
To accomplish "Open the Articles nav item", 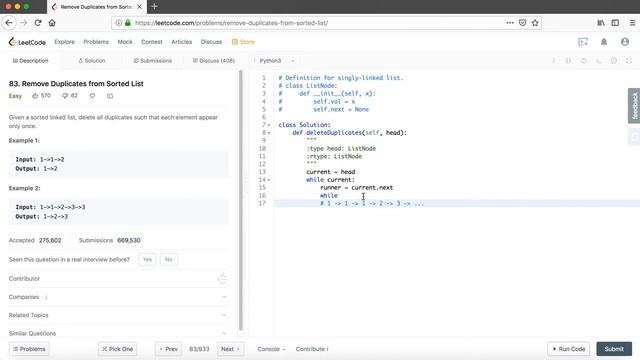I will pos(182,42).
